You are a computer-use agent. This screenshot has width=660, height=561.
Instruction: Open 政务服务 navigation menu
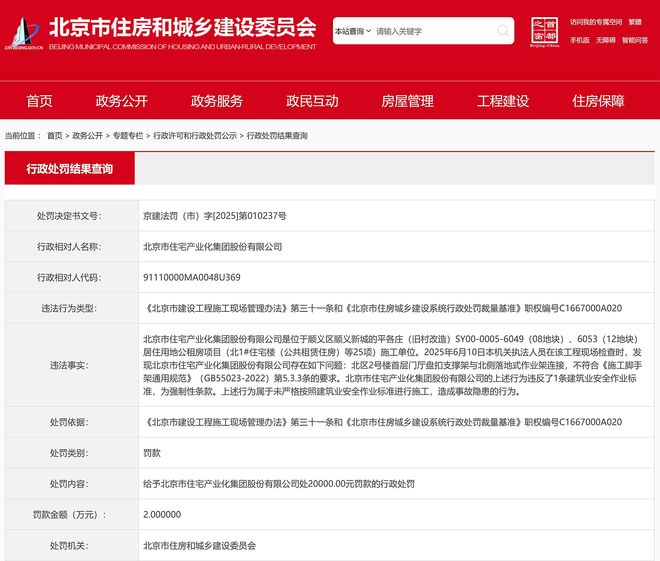point(217,101)
